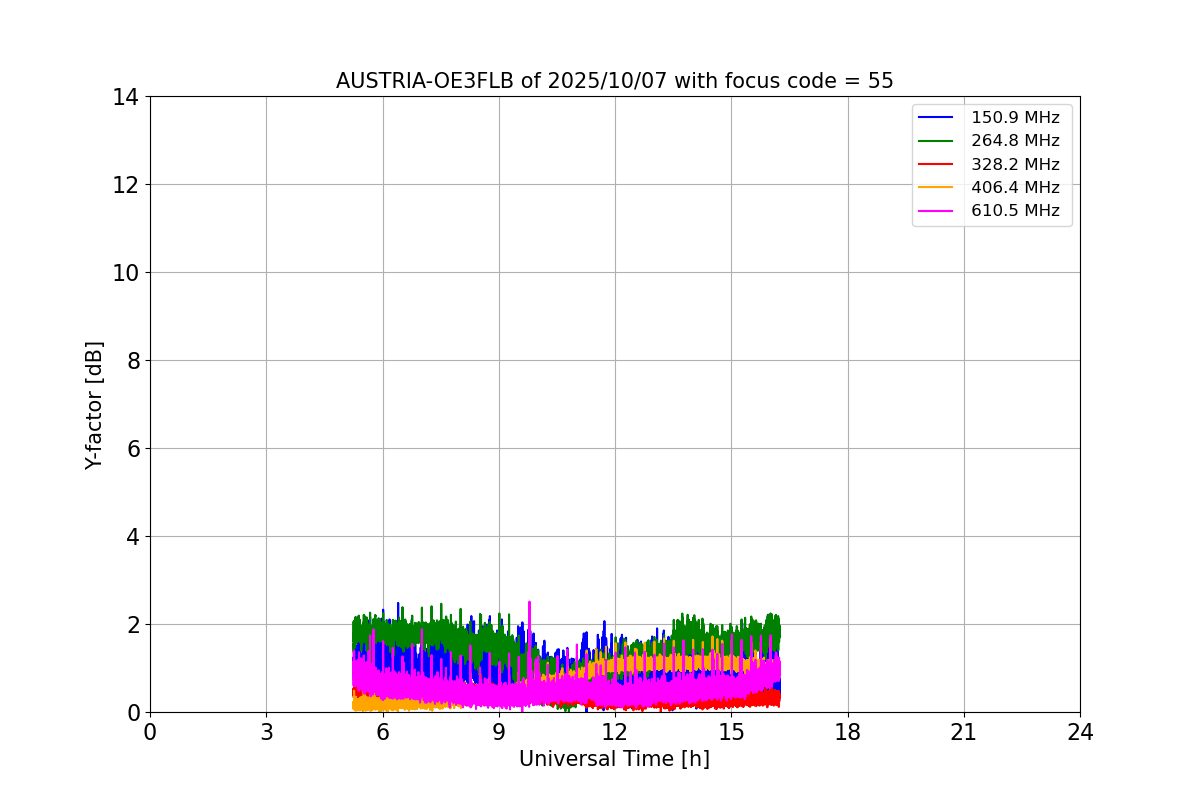Select the 264.8 MHz legend entry
The image size is (1200, 800).
[988, 141]
